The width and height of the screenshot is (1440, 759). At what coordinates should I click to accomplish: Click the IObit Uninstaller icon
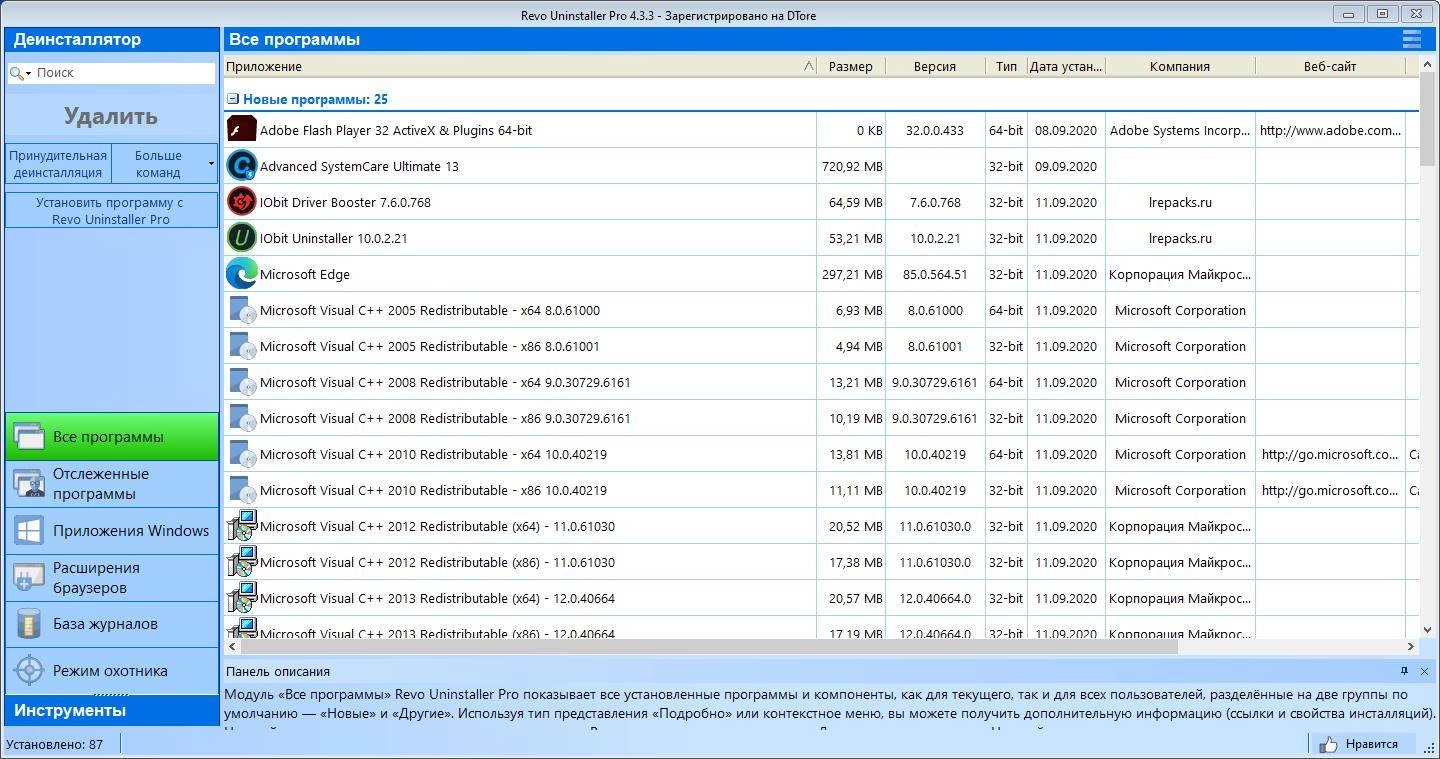242,238
